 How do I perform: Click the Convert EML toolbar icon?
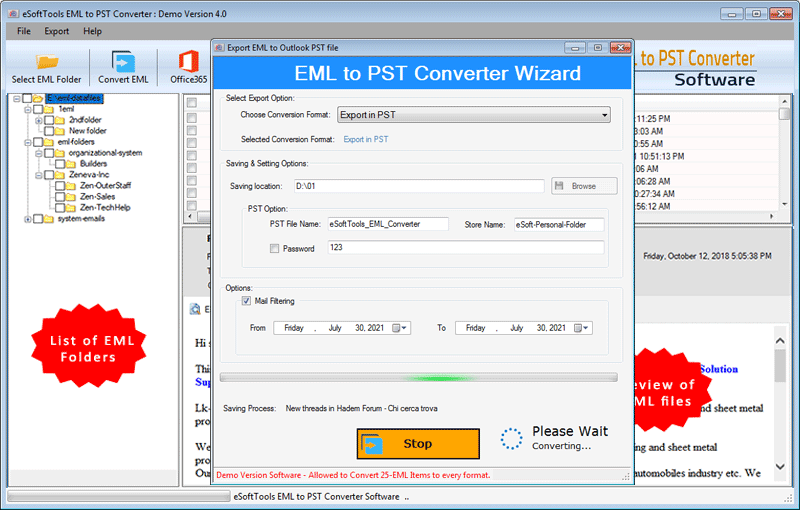pos(124,62)
